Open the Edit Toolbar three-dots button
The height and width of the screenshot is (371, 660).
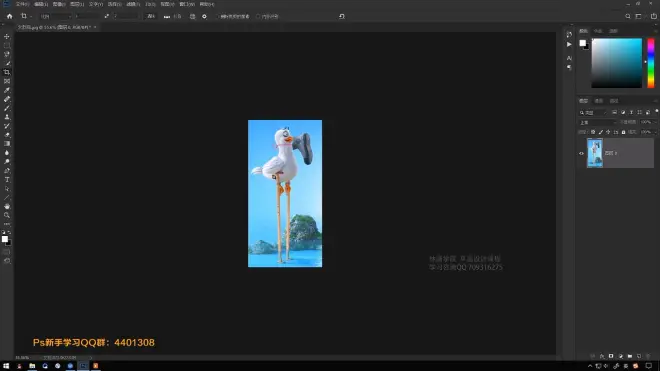click(7, 224)
